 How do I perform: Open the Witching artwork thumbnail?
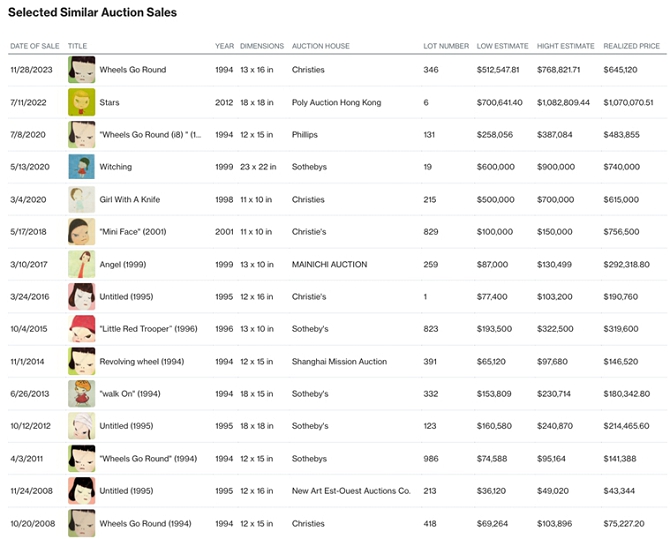click(81, 167)
